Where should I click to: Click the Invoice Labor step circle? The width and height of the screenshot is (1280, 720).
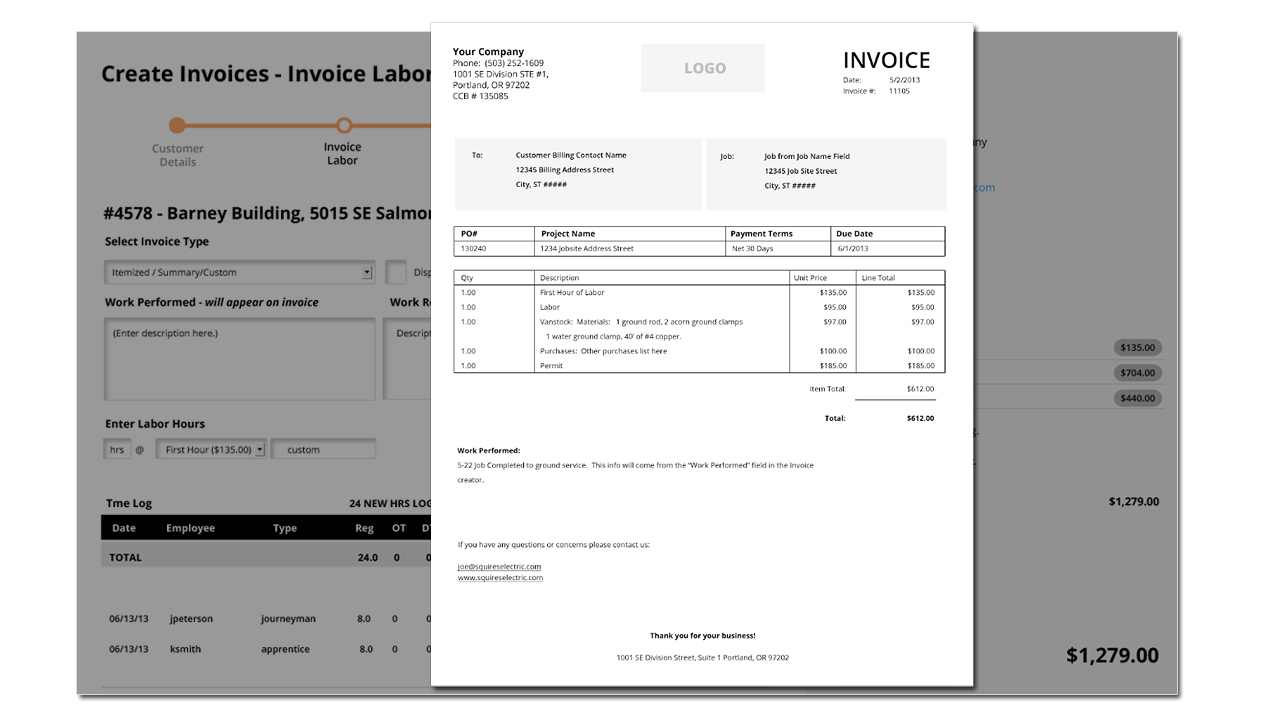click(x=344, y=125)
